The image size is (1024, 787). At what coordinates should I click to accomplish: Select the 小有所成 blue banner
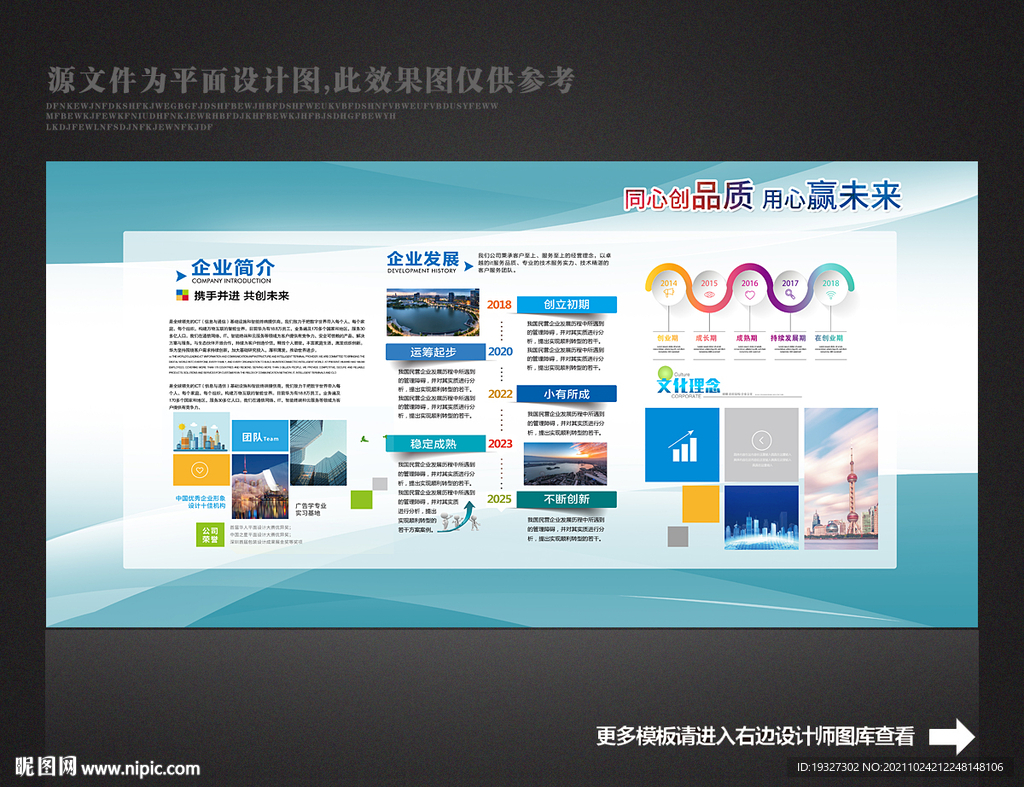[567, 394]
